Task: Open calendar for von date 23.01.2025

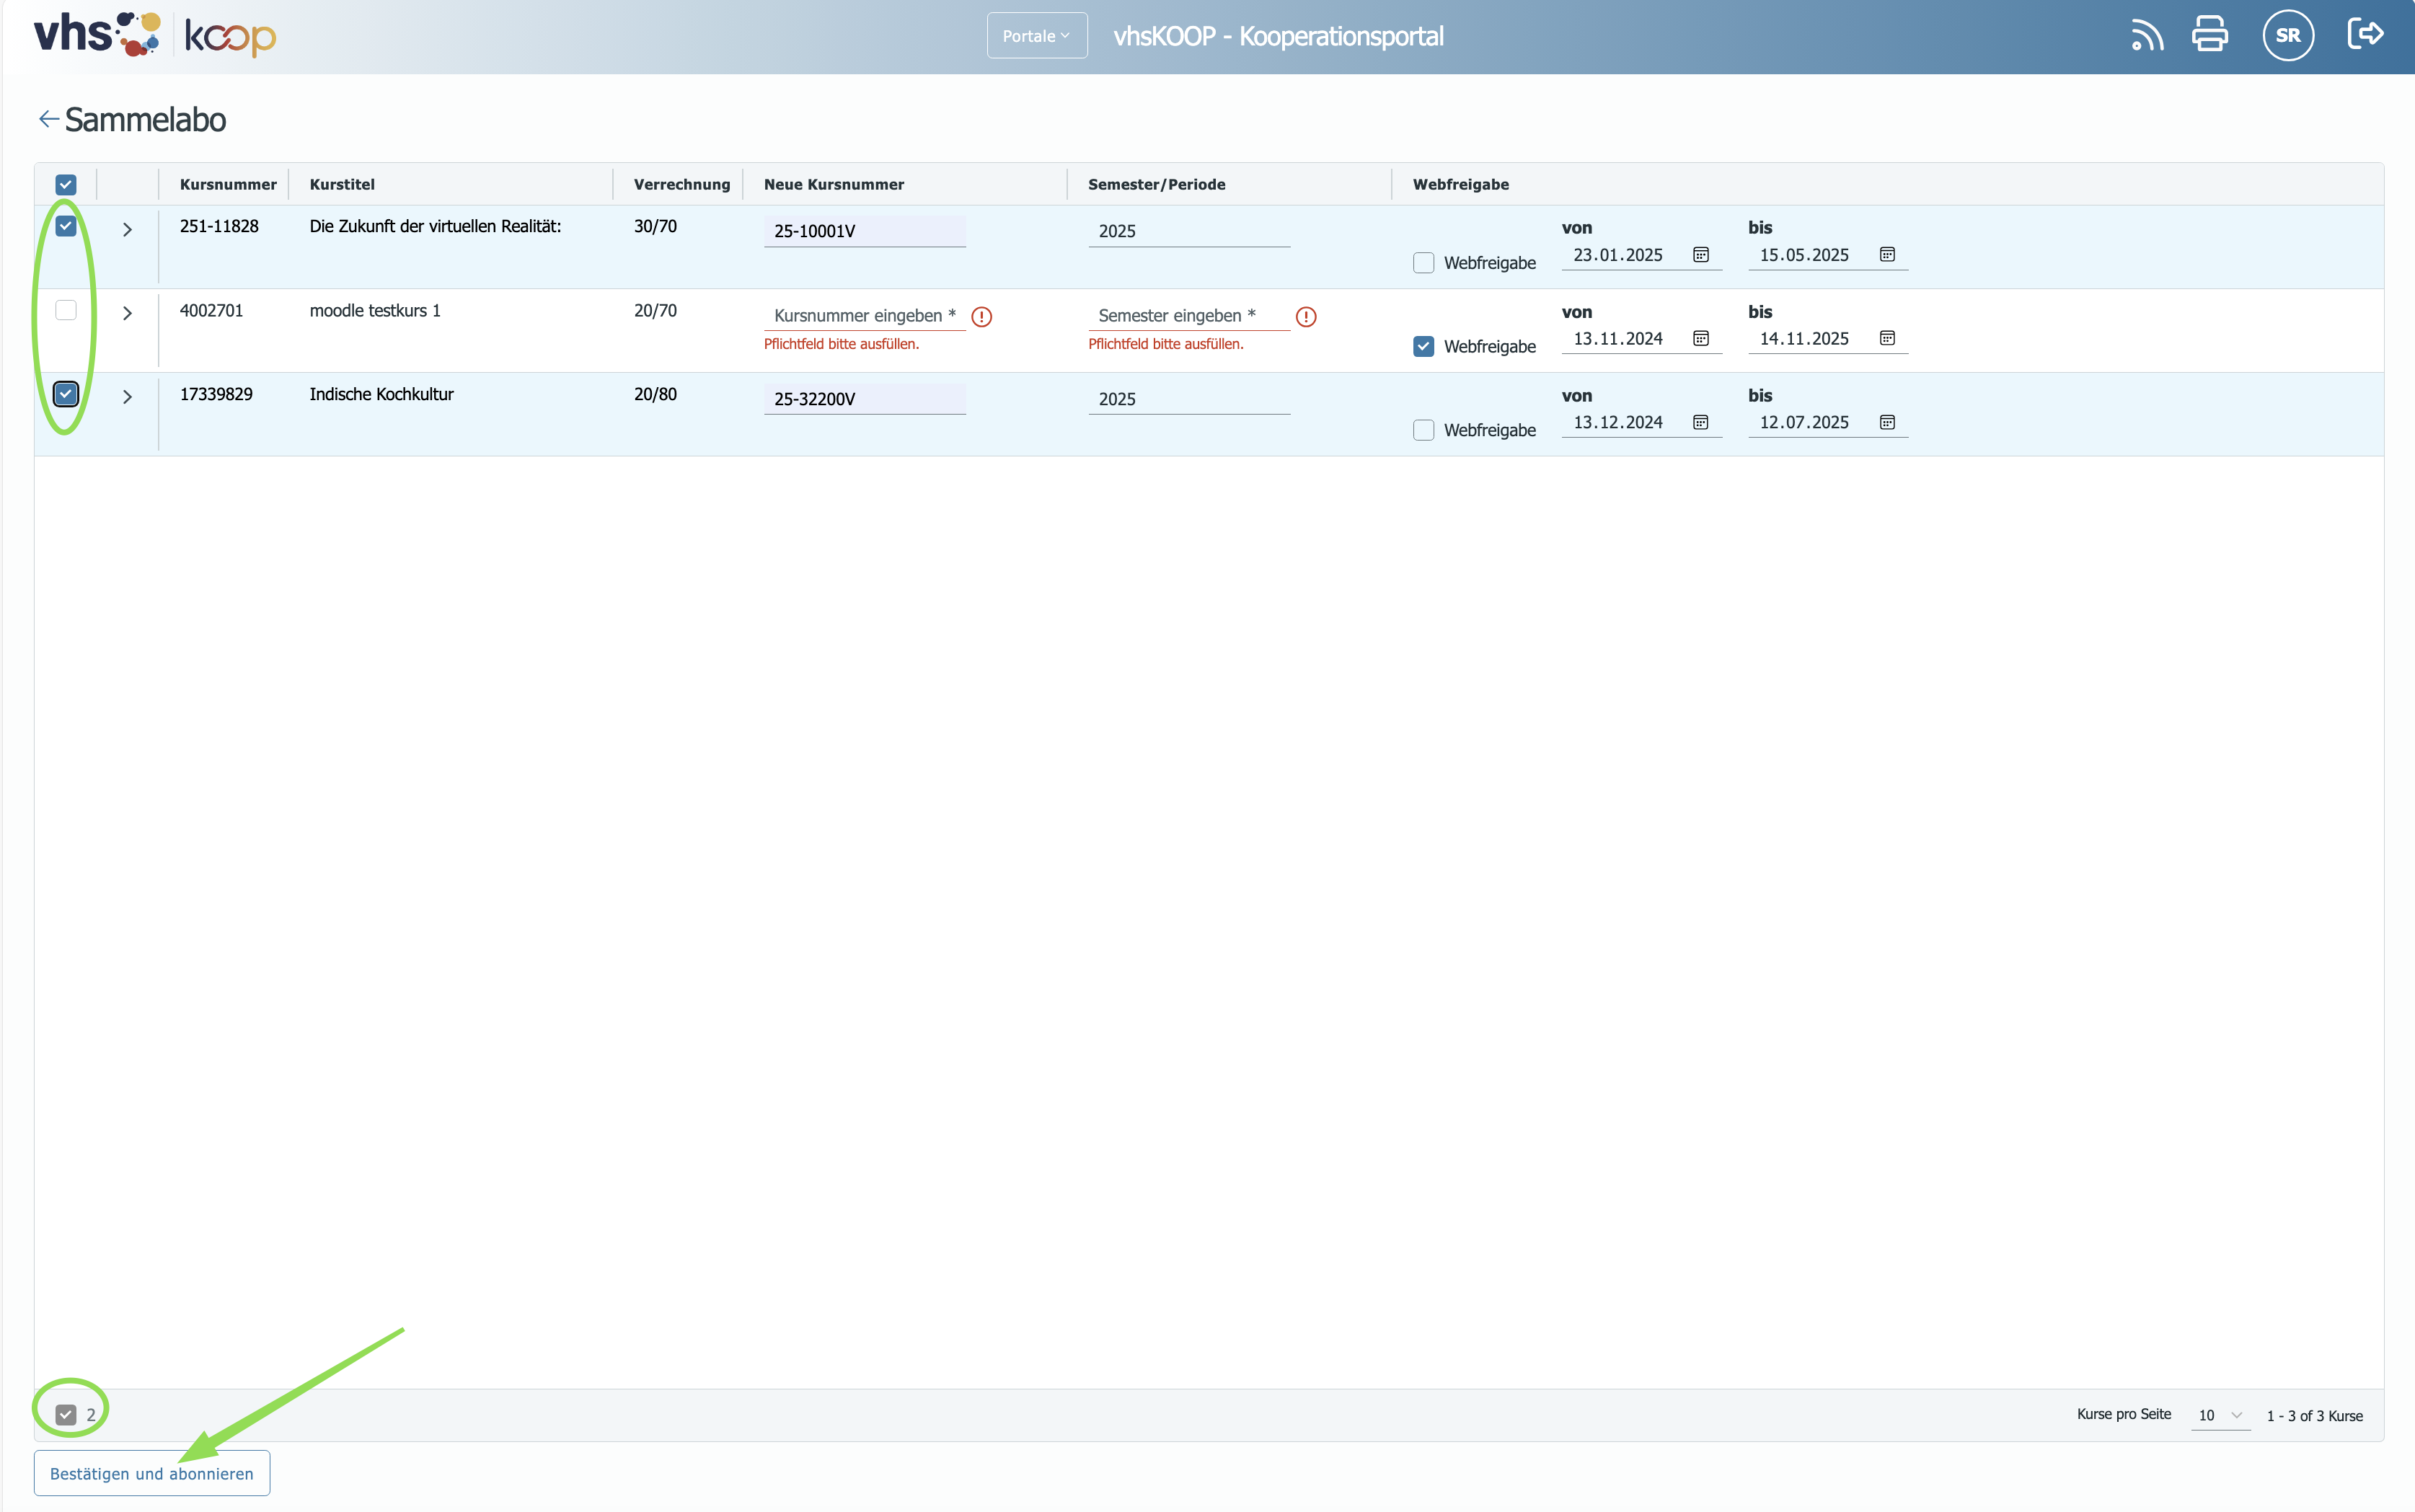Action: [x=1700, y=255]
